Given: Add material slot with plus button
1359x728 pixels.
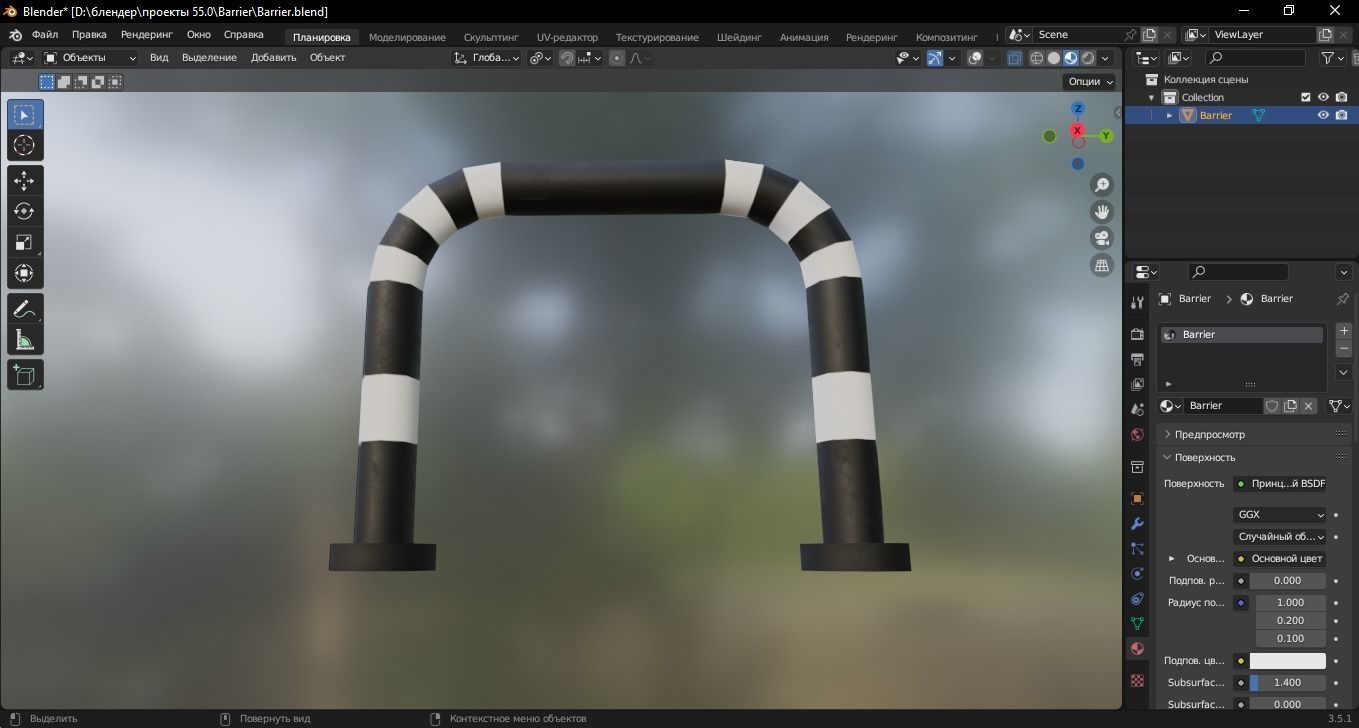Looking at the screenshot, I should [1344, 331].
